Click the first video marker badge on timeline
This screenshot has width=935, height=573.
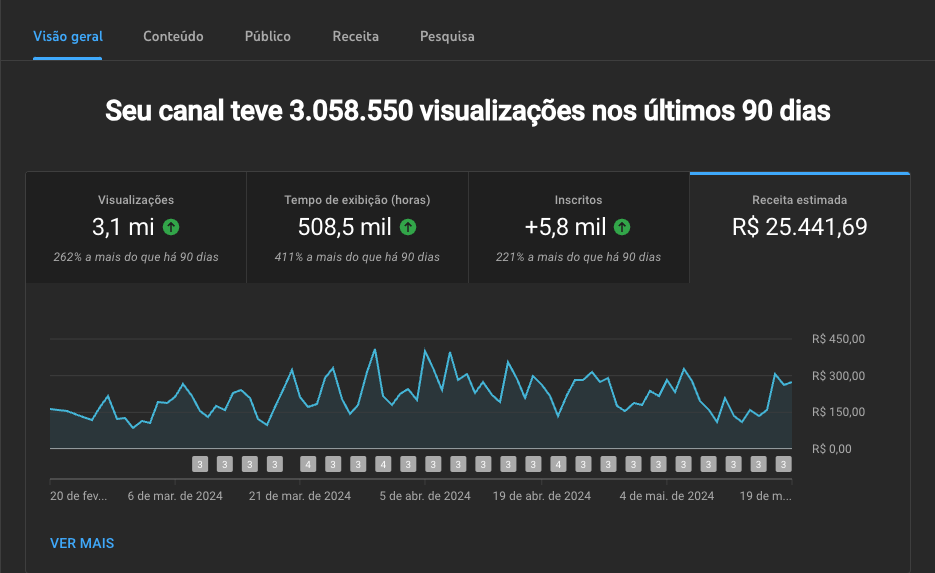point(200,464)
